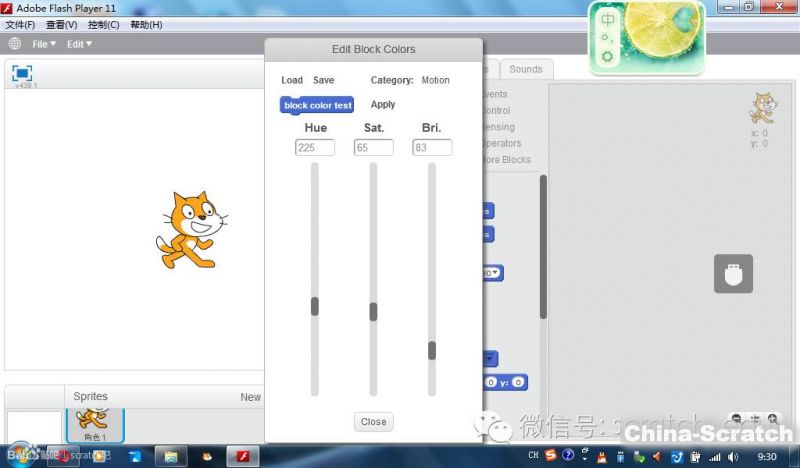Viewport: 800px width, 468px height.
Task: Click the mouse icon in scripts area
Action: (733, 274)
